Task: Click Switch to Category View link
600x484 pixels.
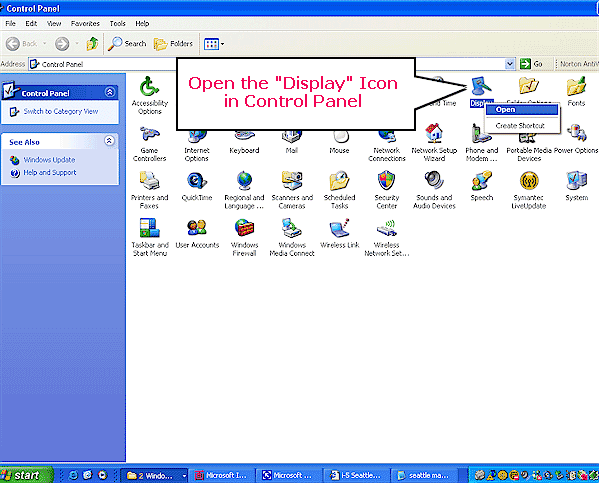Action: pyautogui.click(x=61, y=111)
